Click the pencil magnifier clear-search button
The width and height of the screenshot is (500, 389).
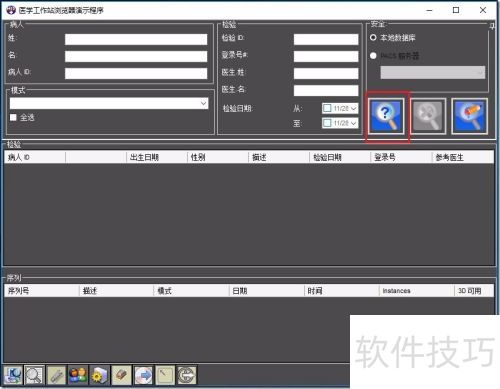469,116
